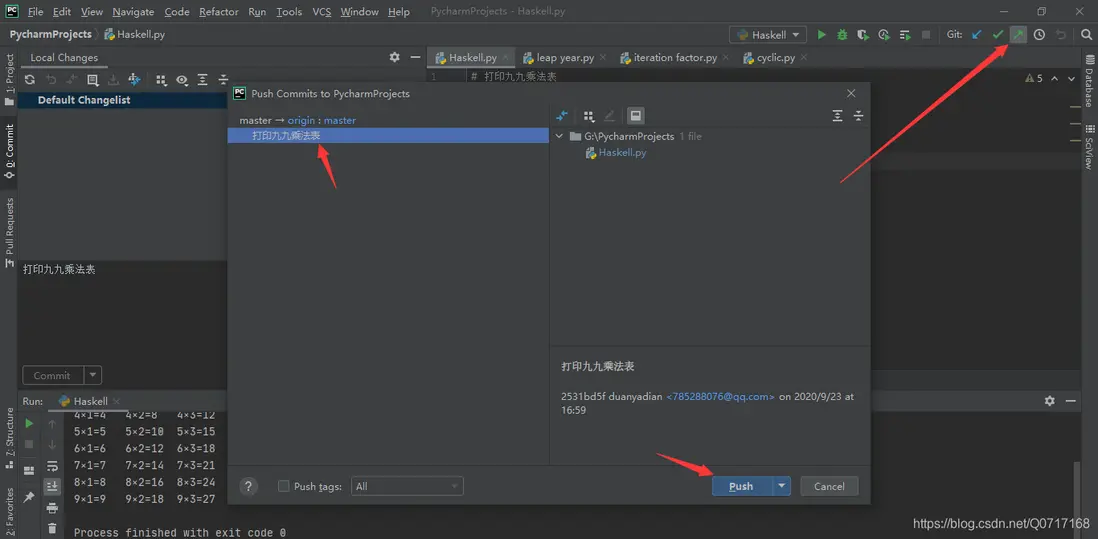This screenshot has height=539, width=1098.
Task: Open the Tools menu
Action: (289, 12)
